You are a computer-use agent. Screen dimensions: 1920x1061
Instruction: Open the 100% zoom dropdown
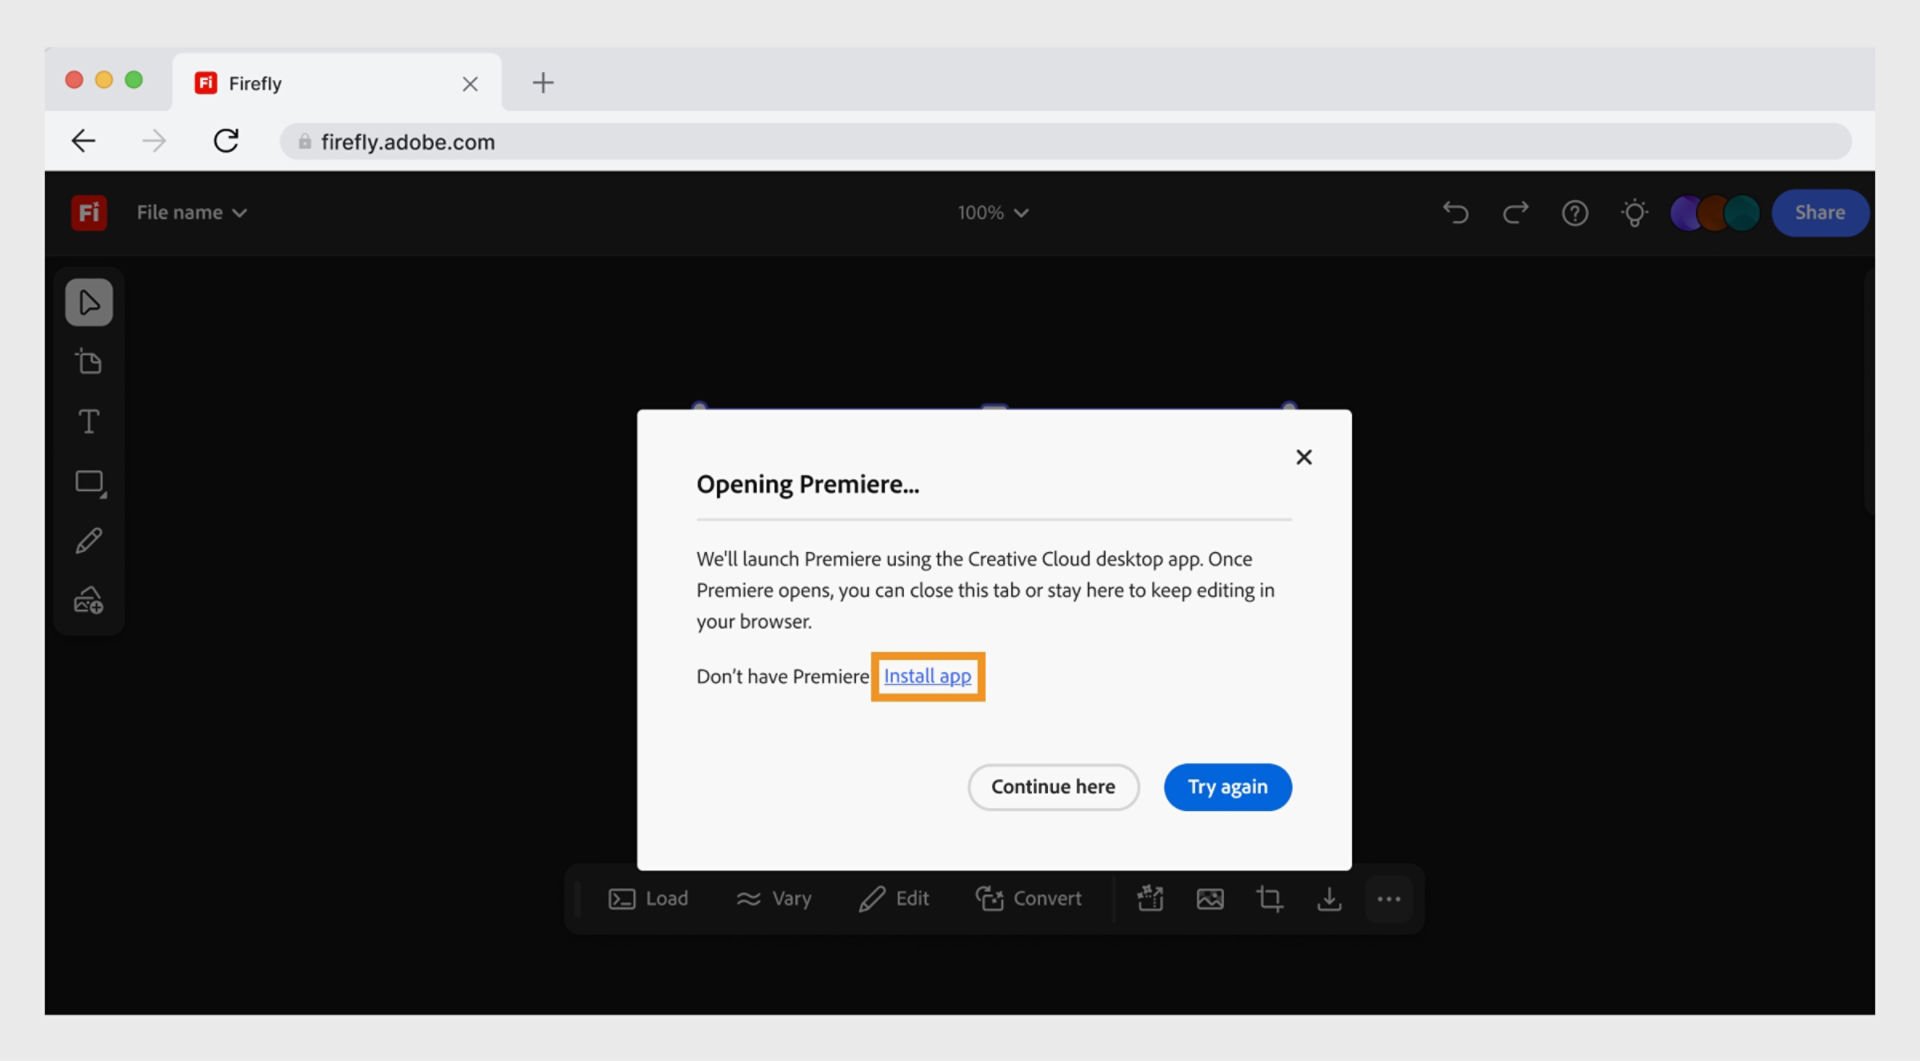993,212
